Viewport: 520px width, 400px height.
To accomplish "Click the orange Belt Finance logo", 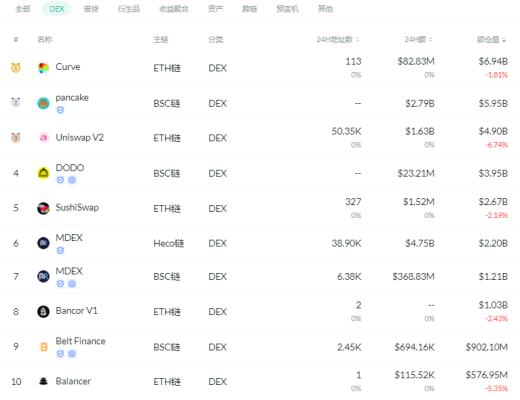I will (44, 347).
